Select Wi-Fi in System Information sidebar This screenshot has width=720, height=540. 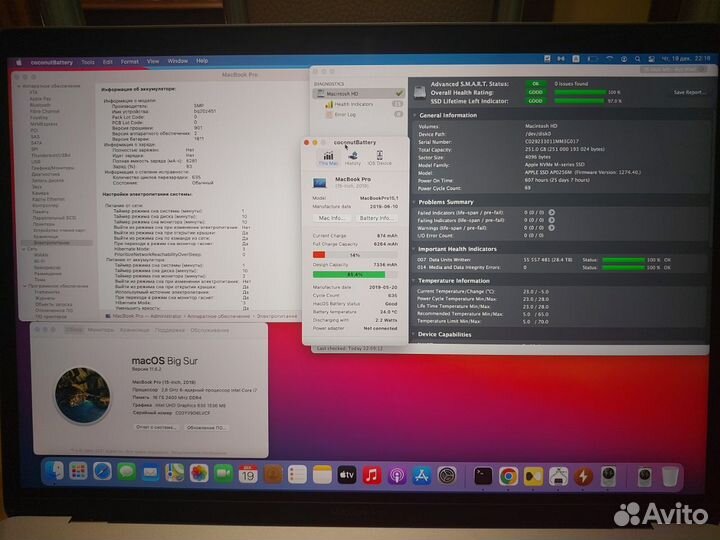tap(40, 261)
